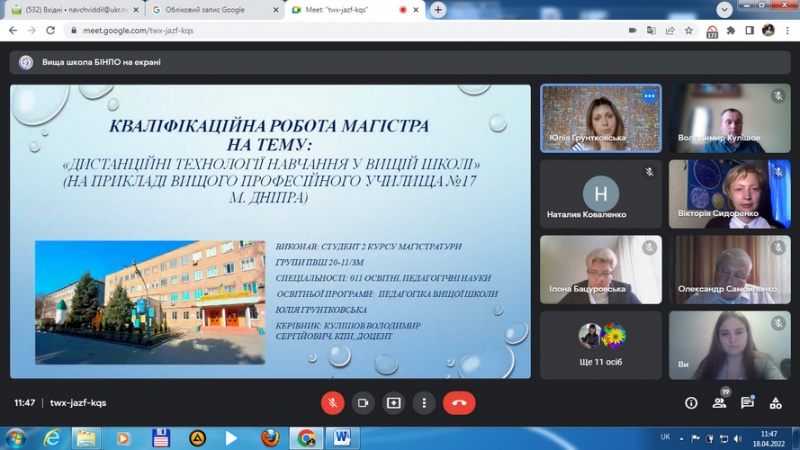The height and width of the screenshot is (450, 800).
Task: Click the Present screen button
Action: 394,402
